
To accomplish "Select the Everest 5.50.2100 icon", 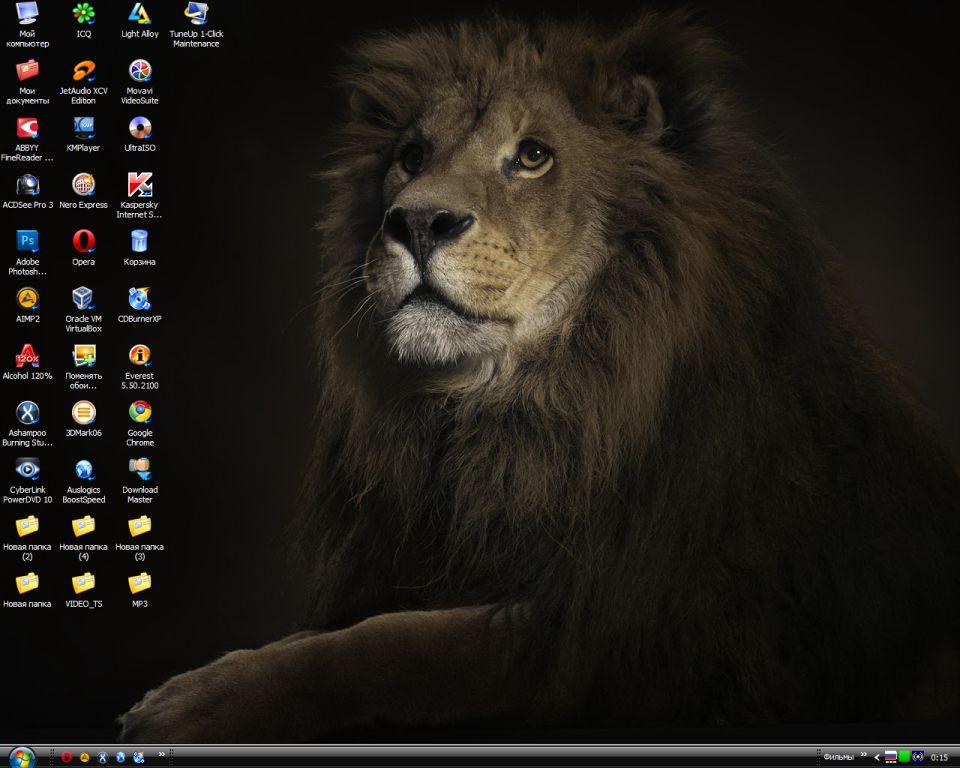I will pos(140,356).
